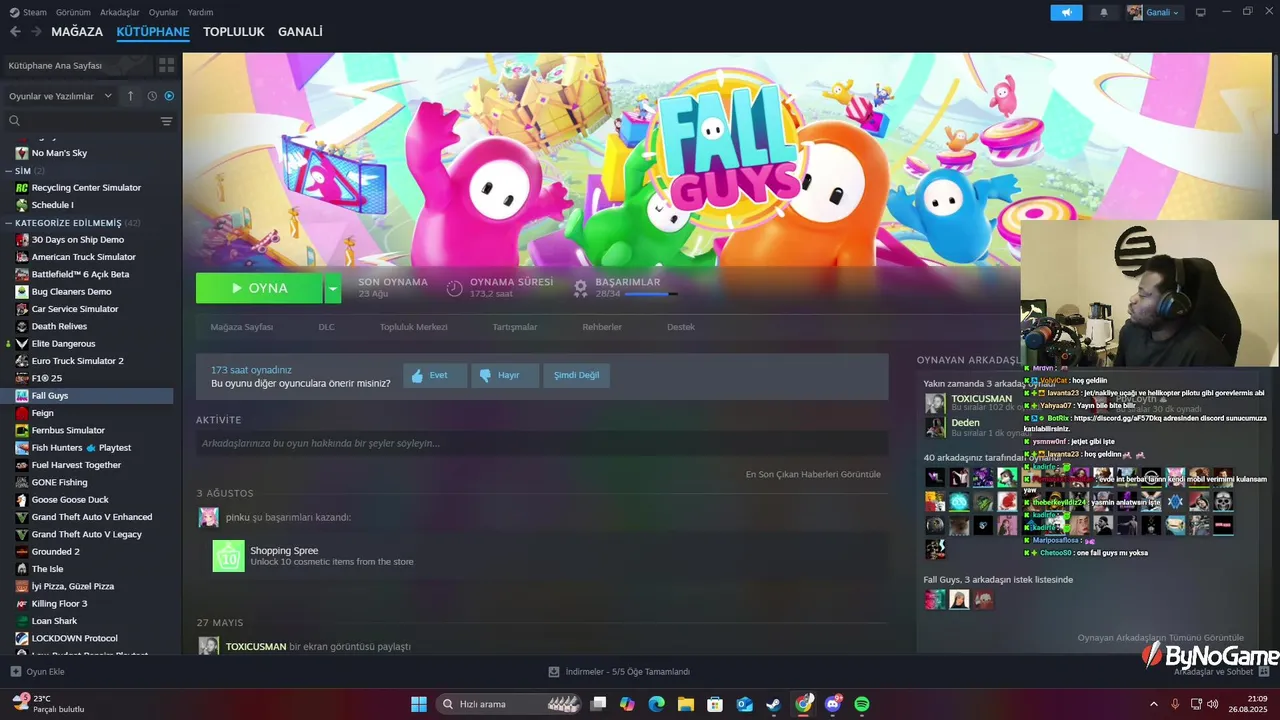Select Elite Dangerous in library
The image size is (1280, 720).
63,344
